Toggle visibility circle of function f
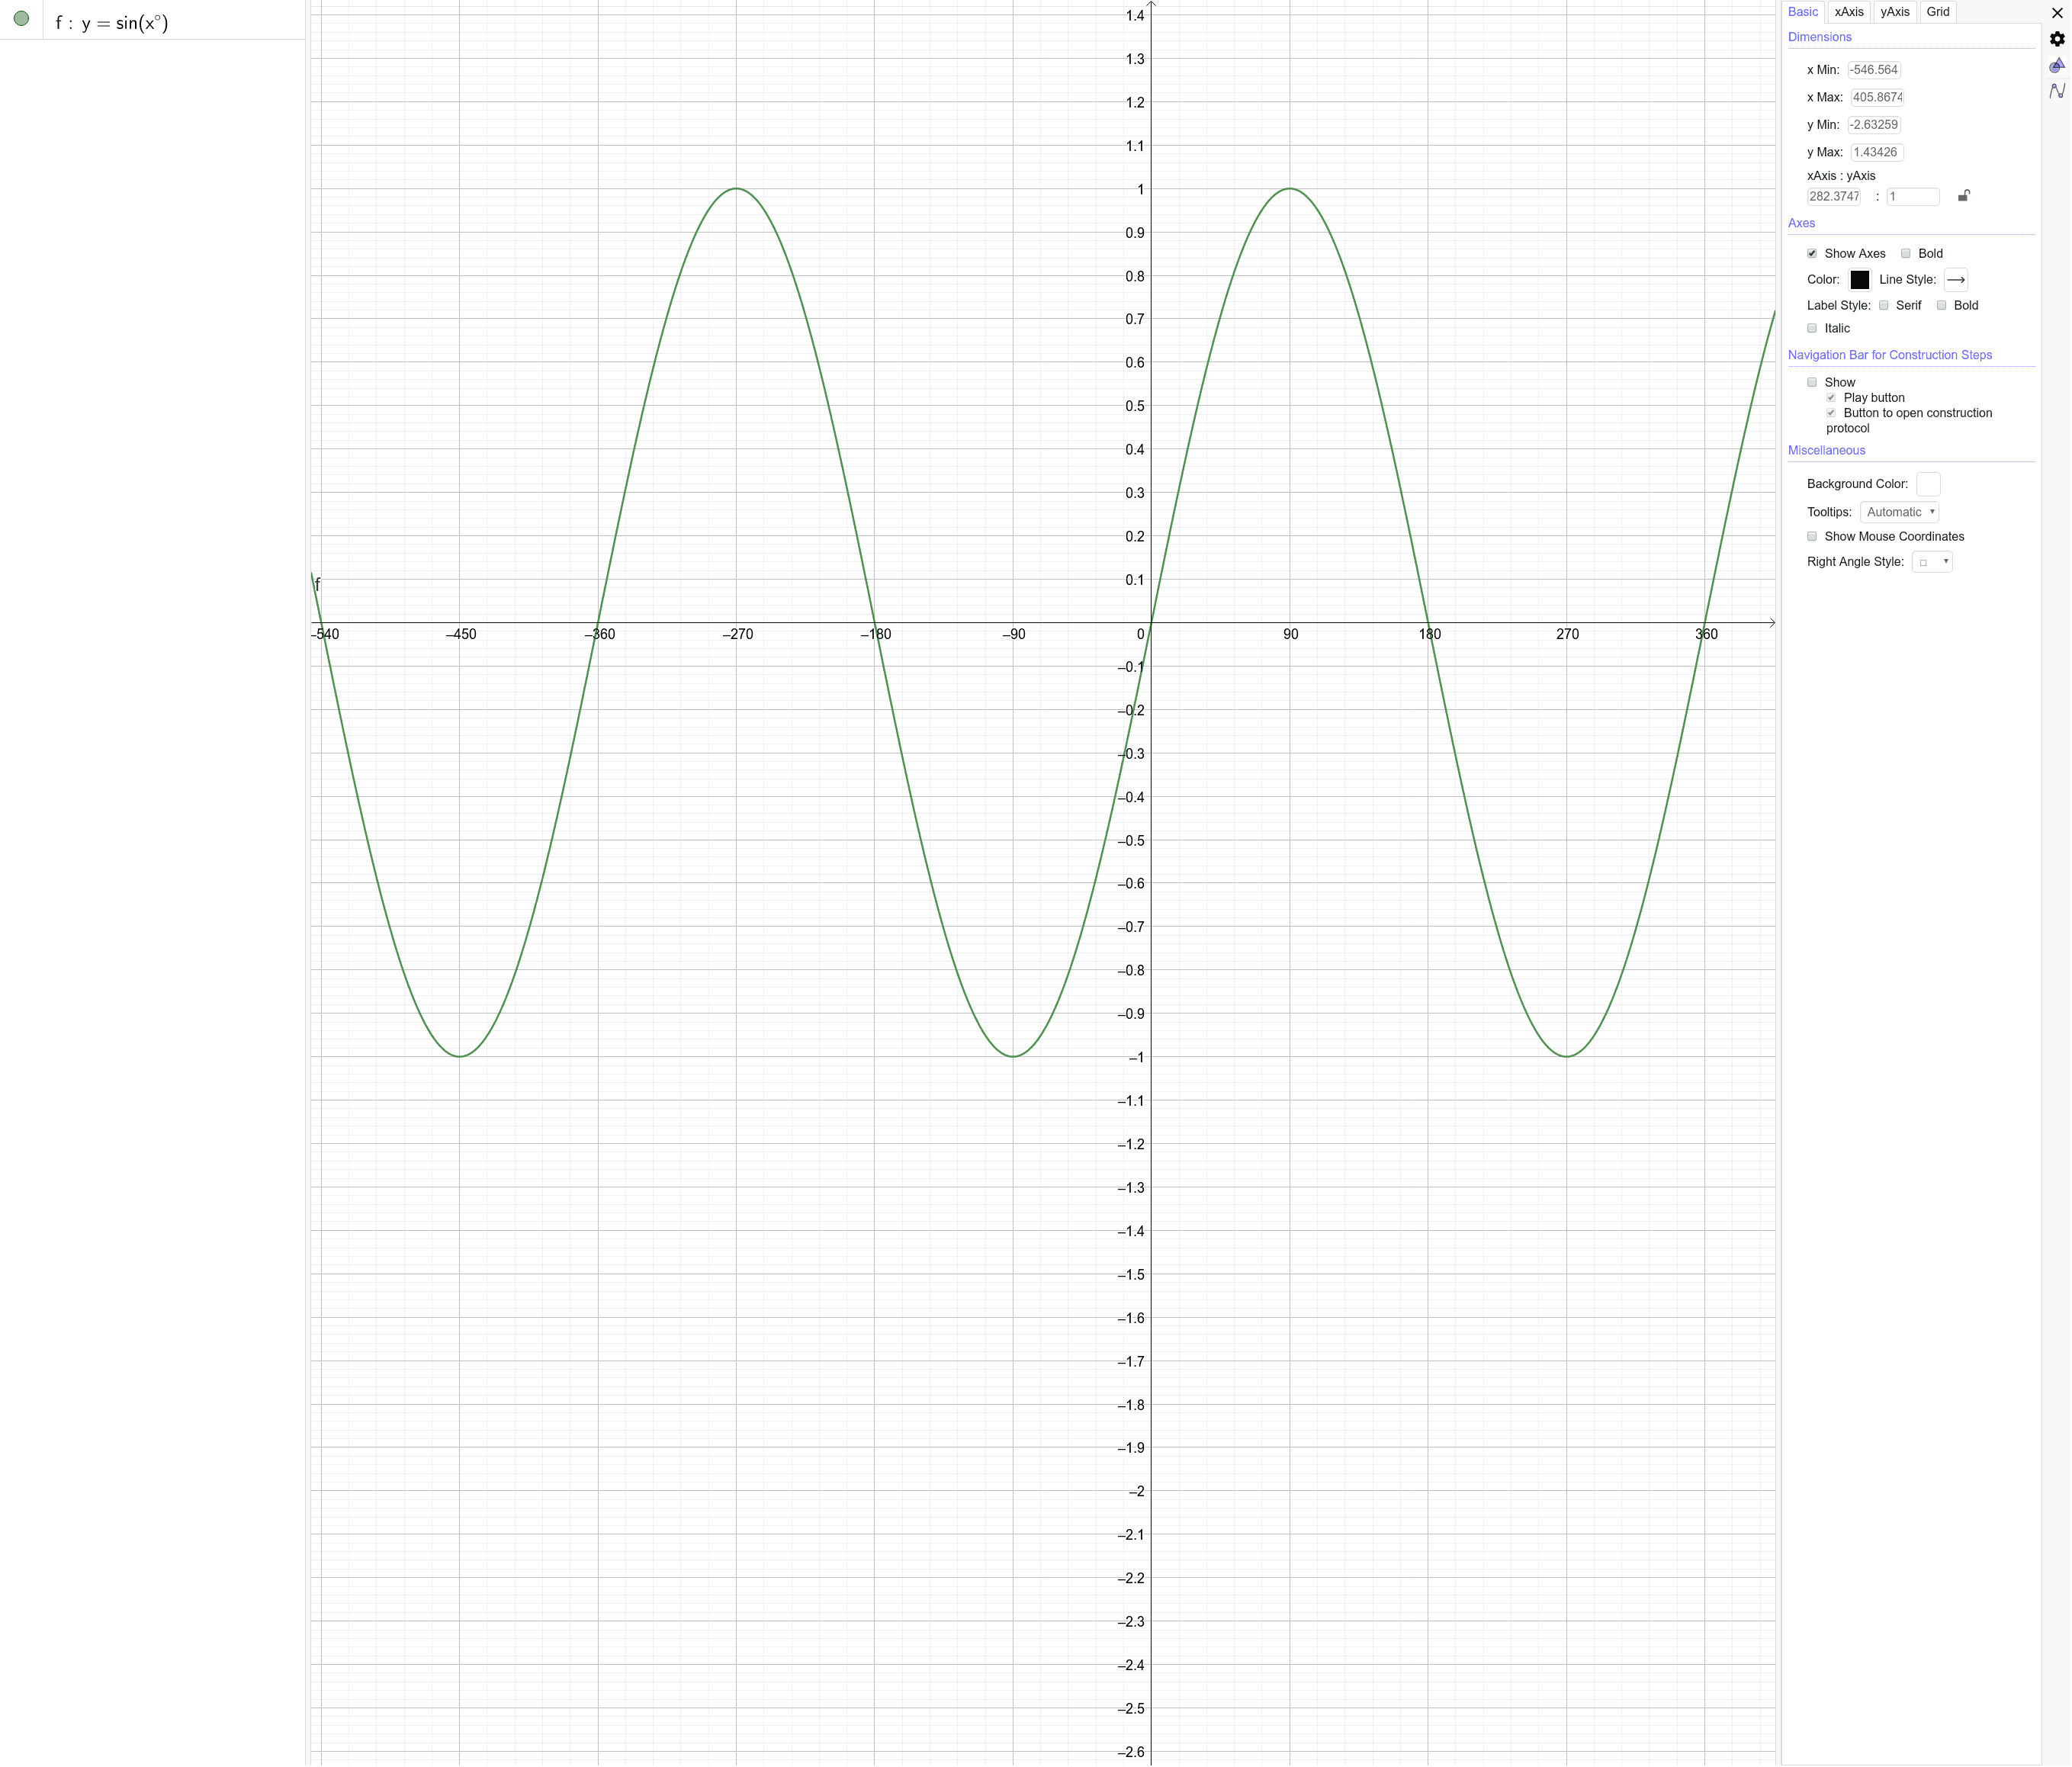Image resolution: width=2072 pixels, height=1767 pixels. click(x=21, y=19)
